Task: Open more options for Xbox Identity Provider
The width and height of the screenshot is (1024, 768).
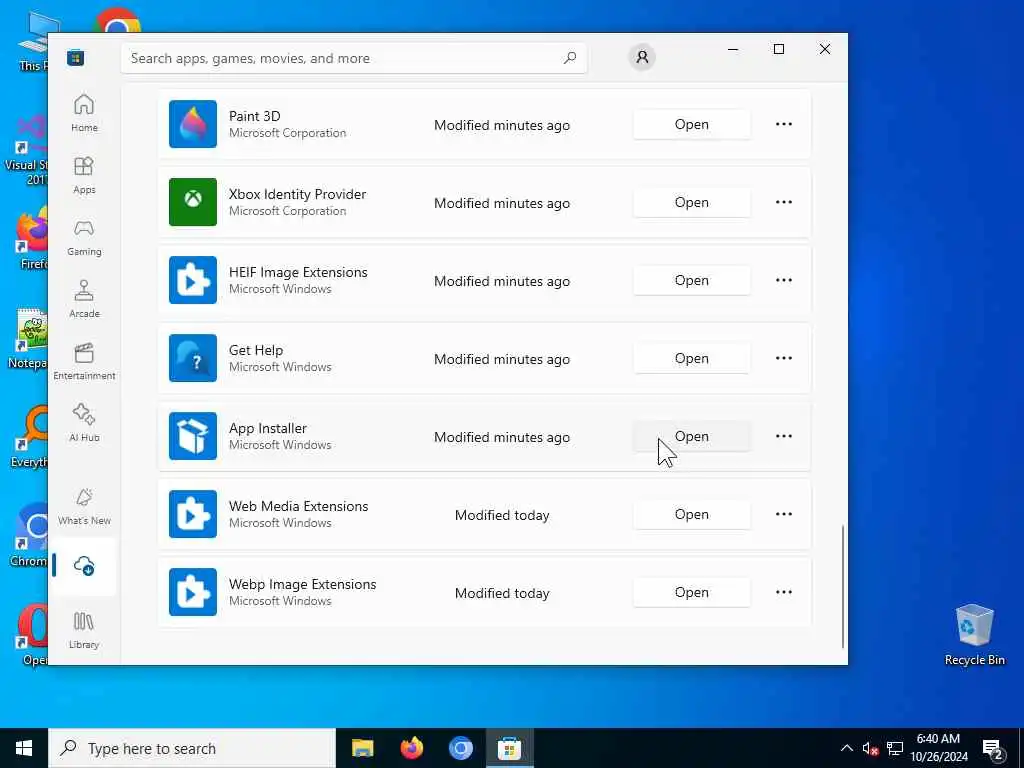Action: [784, 202]
